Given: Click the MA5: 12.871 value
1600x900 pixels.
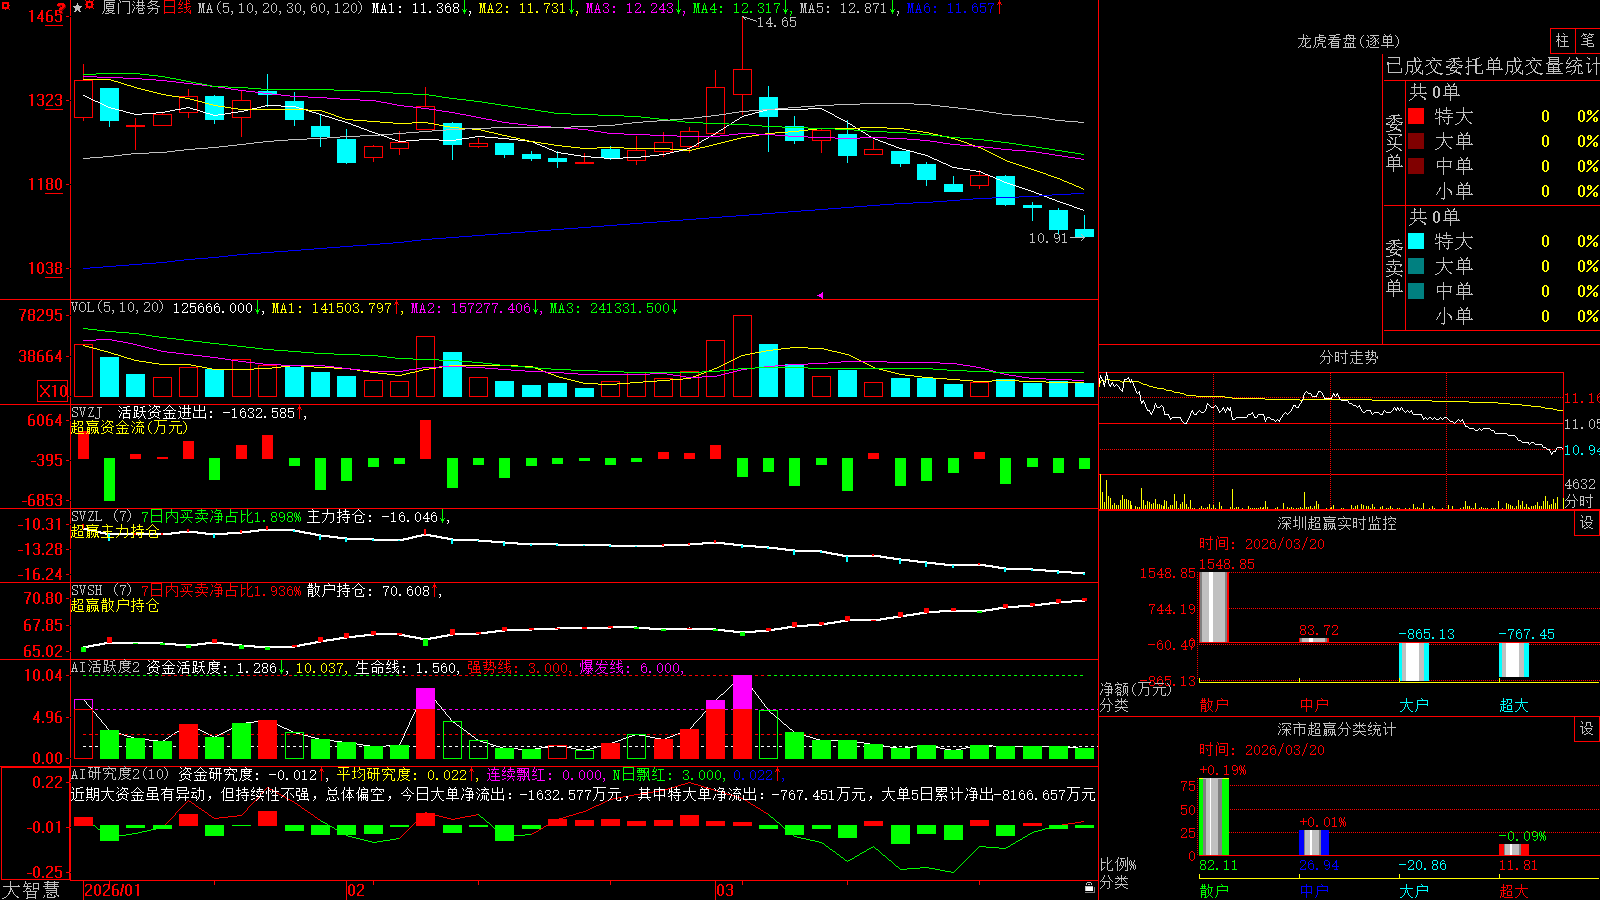Looking at the screenshot, I should click(x=844, y=8).
